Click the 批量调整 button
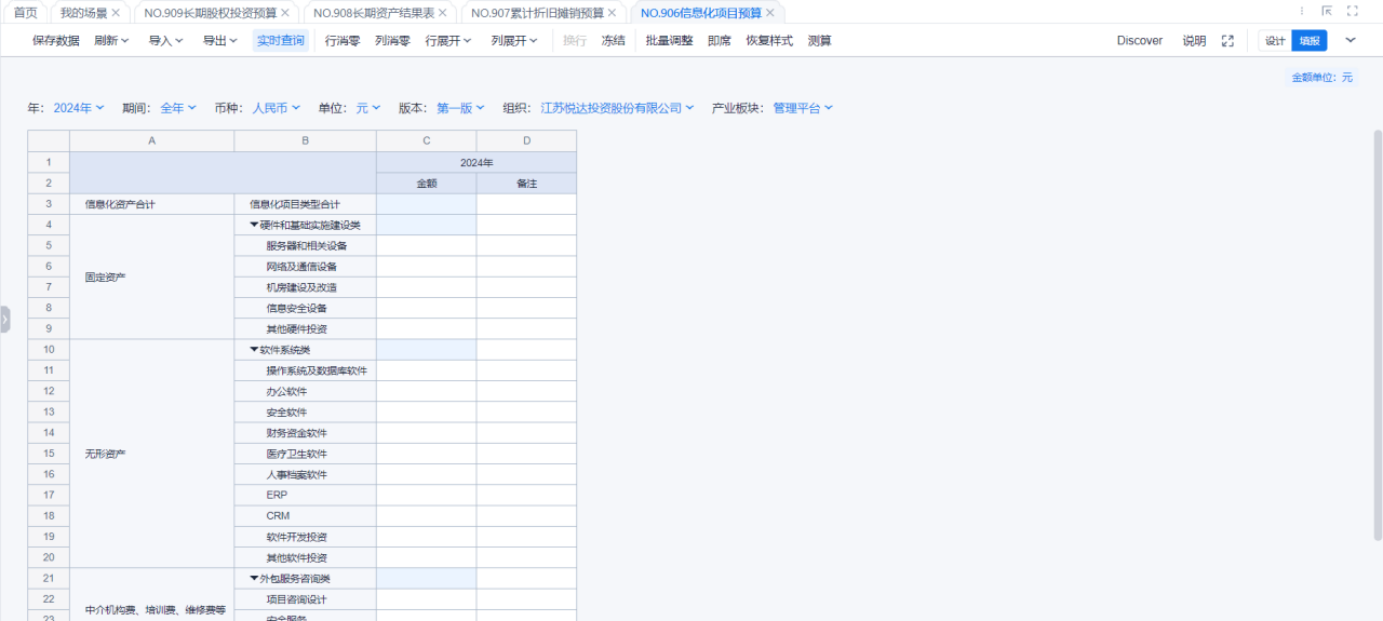This screenshot has height=621, width=1383. pyautogui.click(x=669, y=41)
